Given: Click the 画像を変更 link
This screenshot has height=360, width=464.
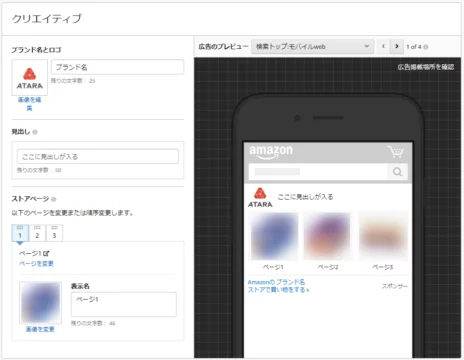Looking at the screenshot, I should pyautogui.click(x=40, y=329).
